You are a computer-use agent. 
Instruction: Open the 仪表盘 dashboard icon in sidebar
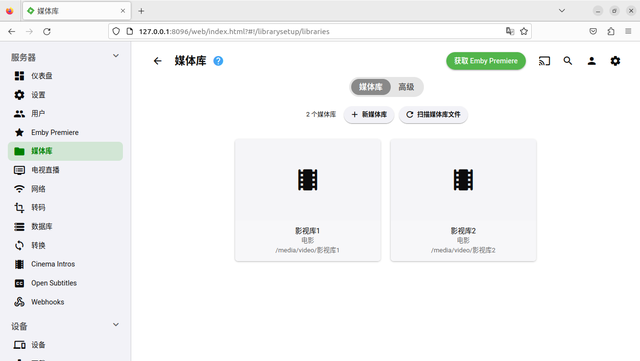coord(19,76)
